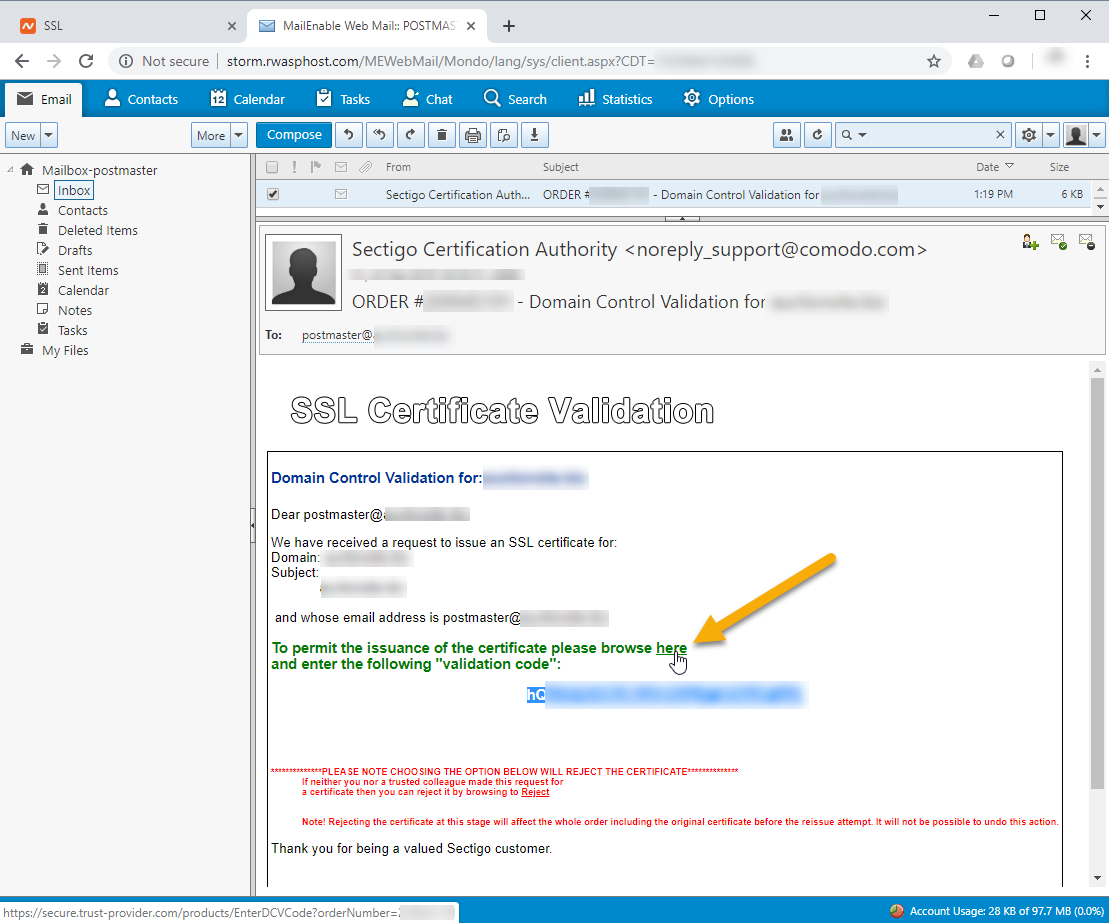Screen dimensions: 1109x923
Task: Click the Reject certificate link
Action: [x=535, y=792]
